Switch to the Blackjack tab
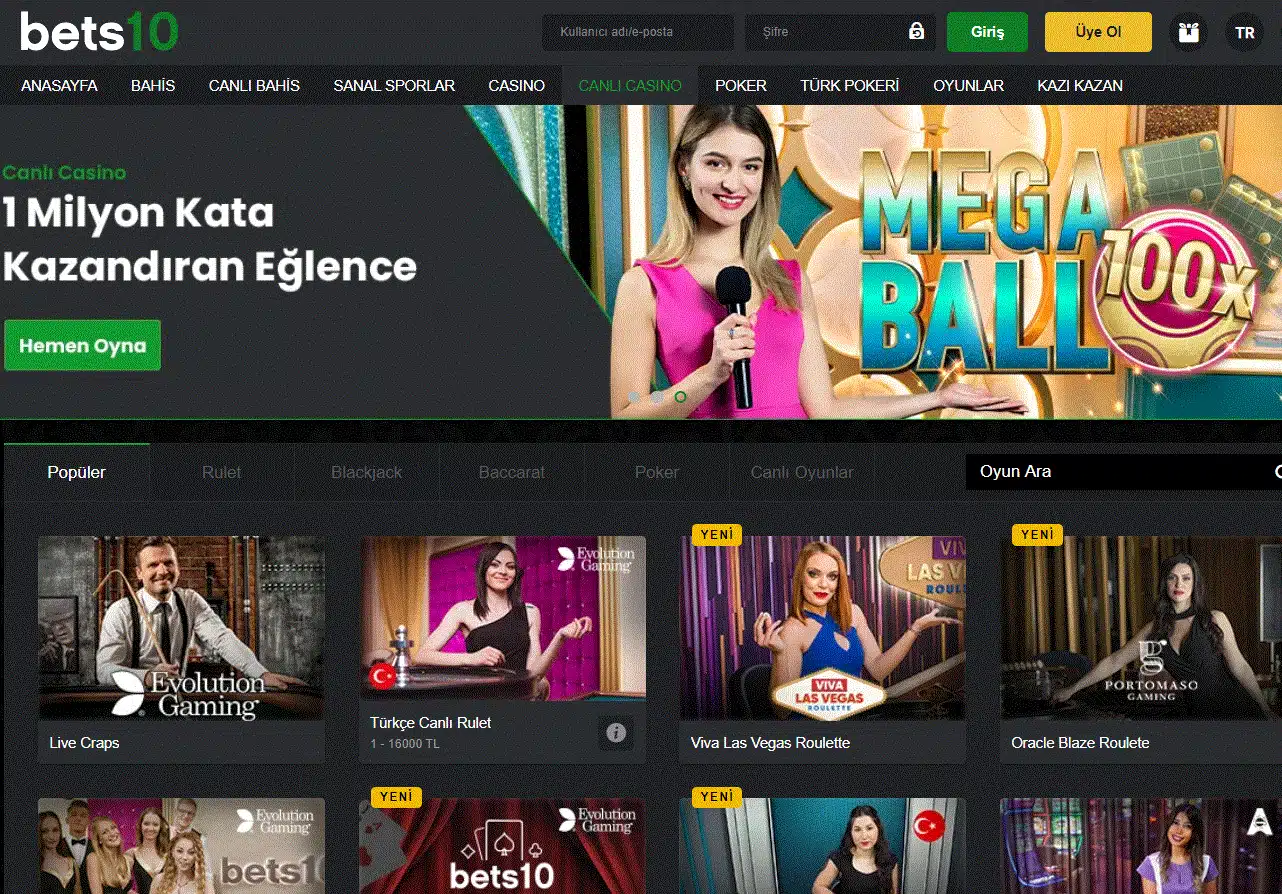 [x=367, y=472]
